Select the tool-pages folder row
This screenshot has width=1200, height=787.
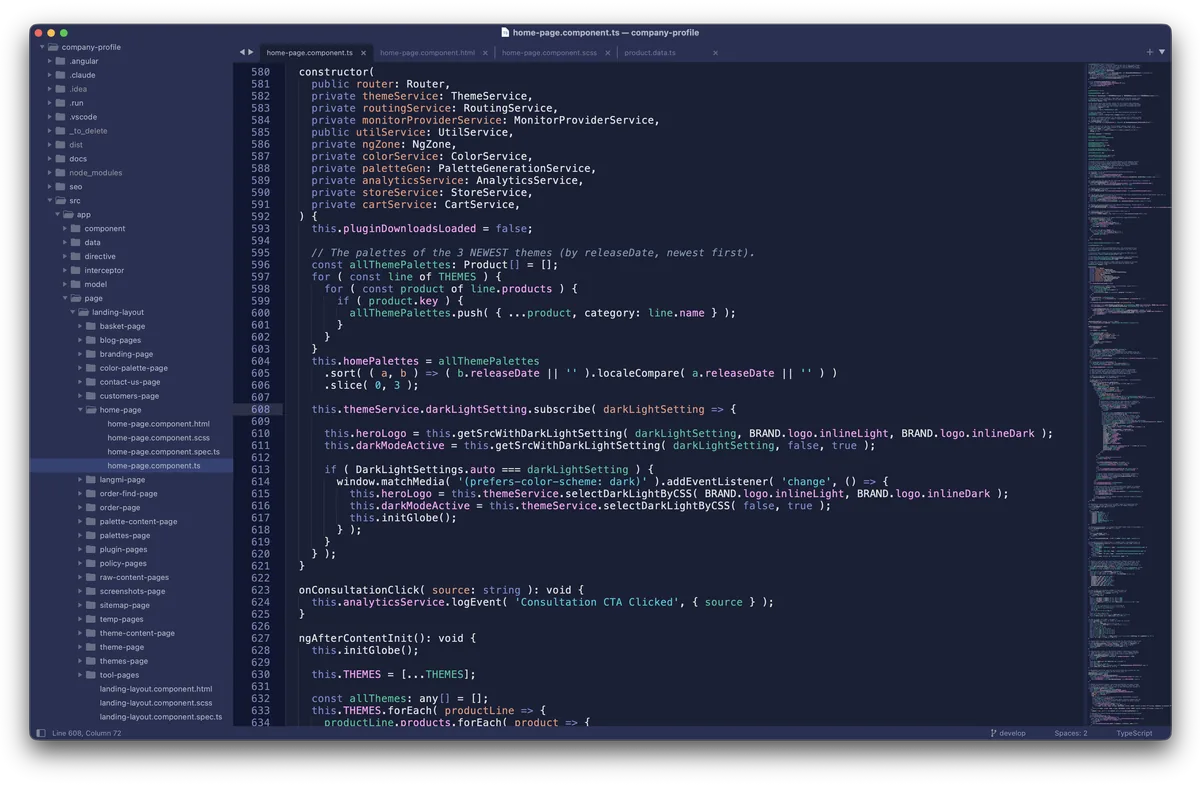tap(131, 675)
